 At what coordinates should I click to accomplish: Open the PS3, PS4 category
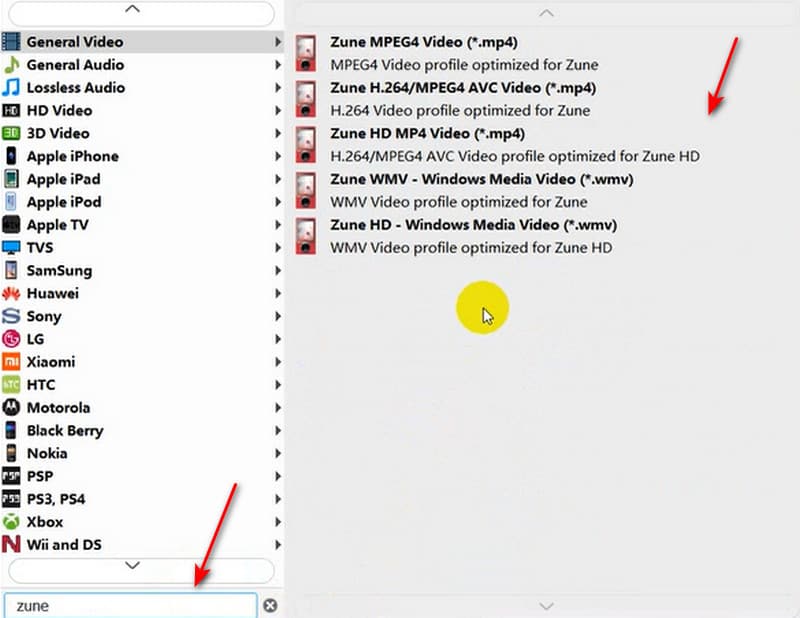142,499
